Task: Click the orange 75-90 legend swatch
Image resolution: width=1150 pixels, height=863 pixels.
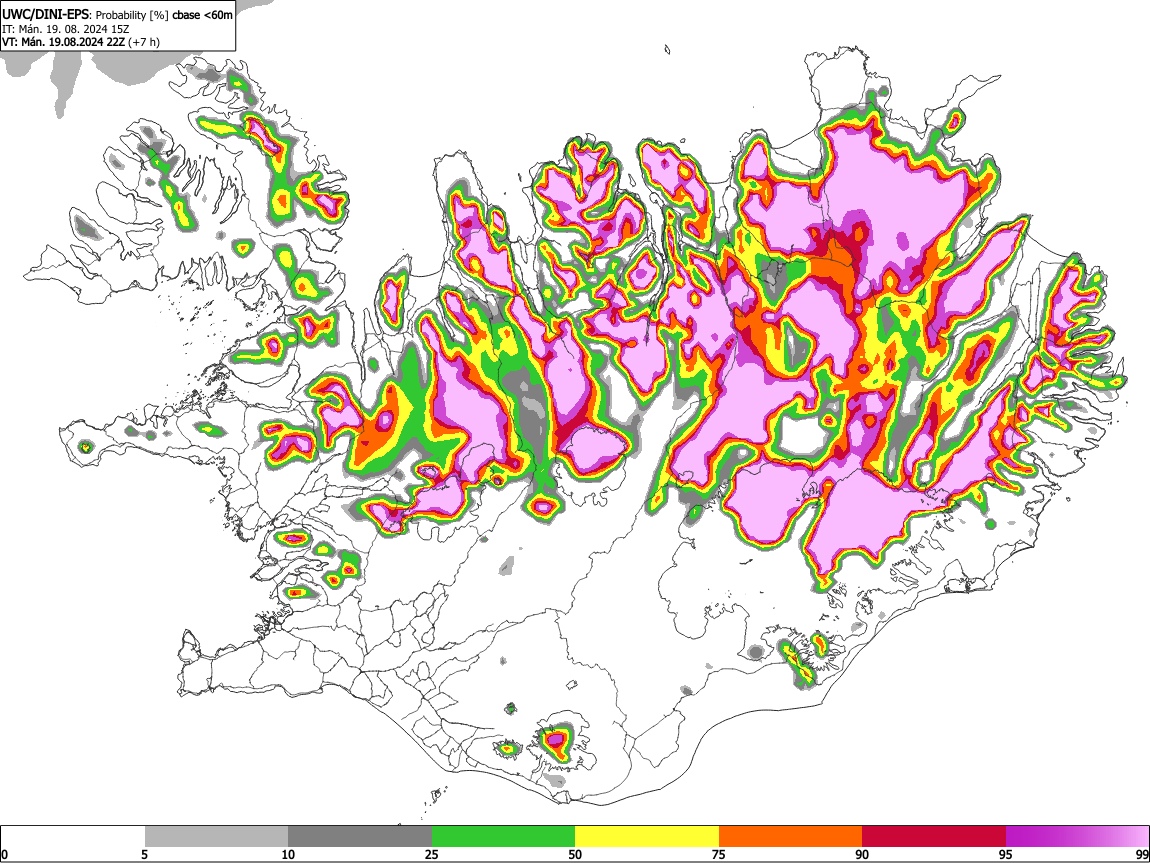Action: (790, 837)
